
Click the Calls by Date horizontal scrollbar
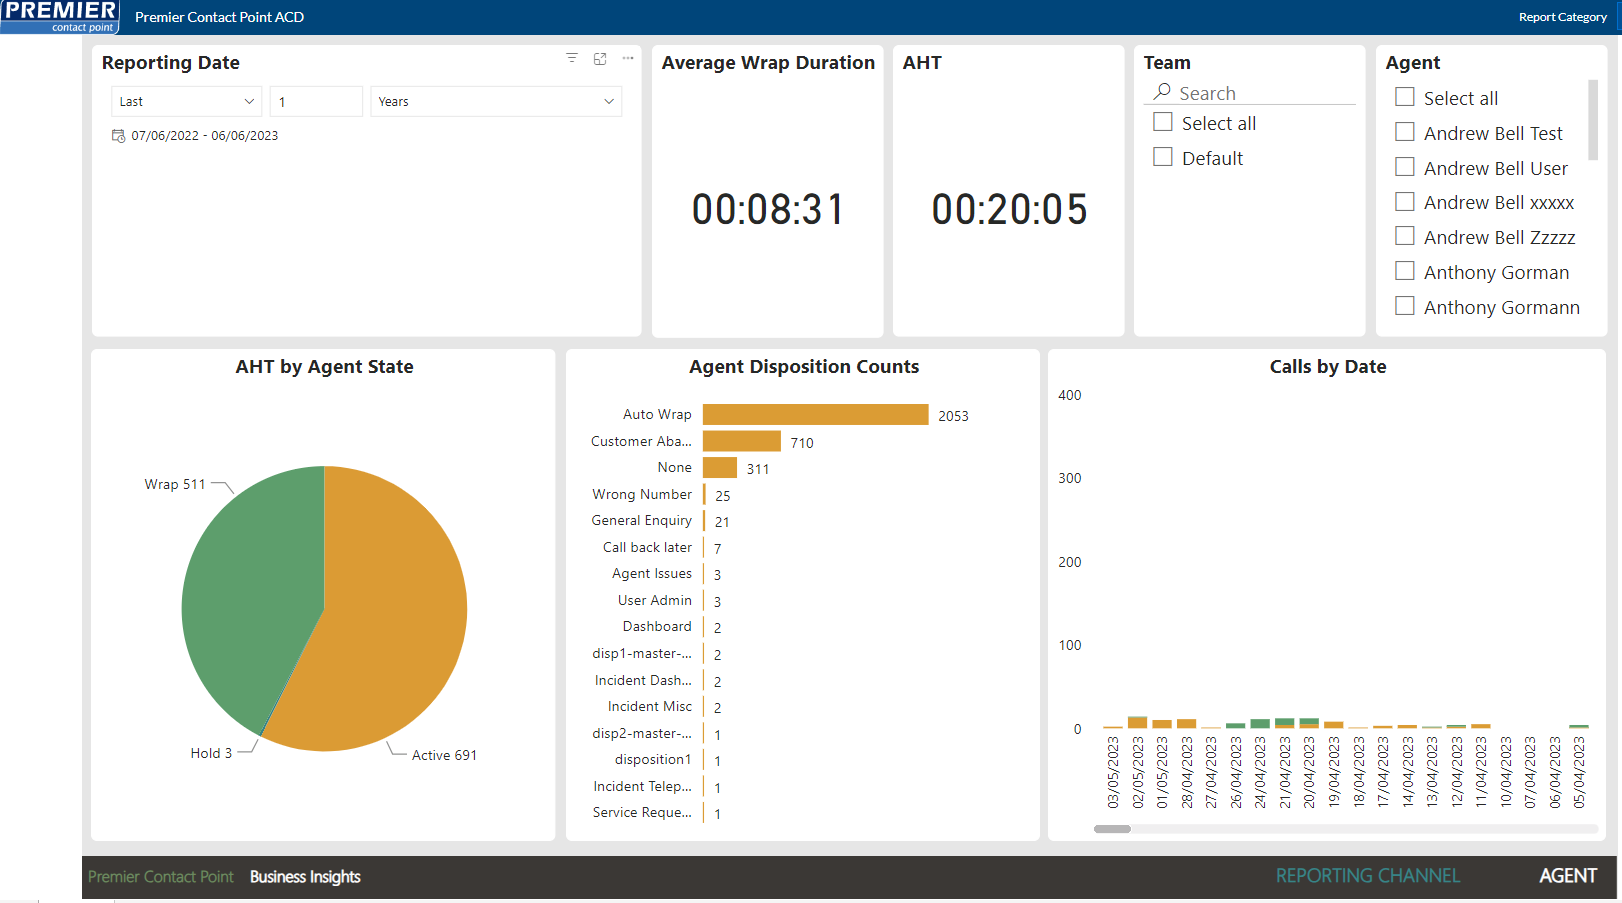click(1112, 829)
